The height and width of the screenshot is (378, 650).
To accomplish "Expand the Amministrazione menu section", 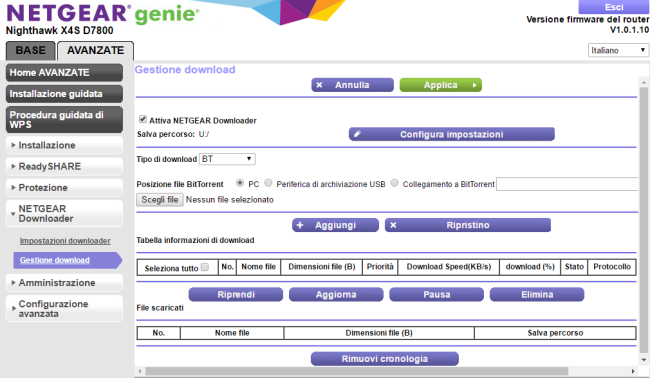I will click(x=64, y=283).
